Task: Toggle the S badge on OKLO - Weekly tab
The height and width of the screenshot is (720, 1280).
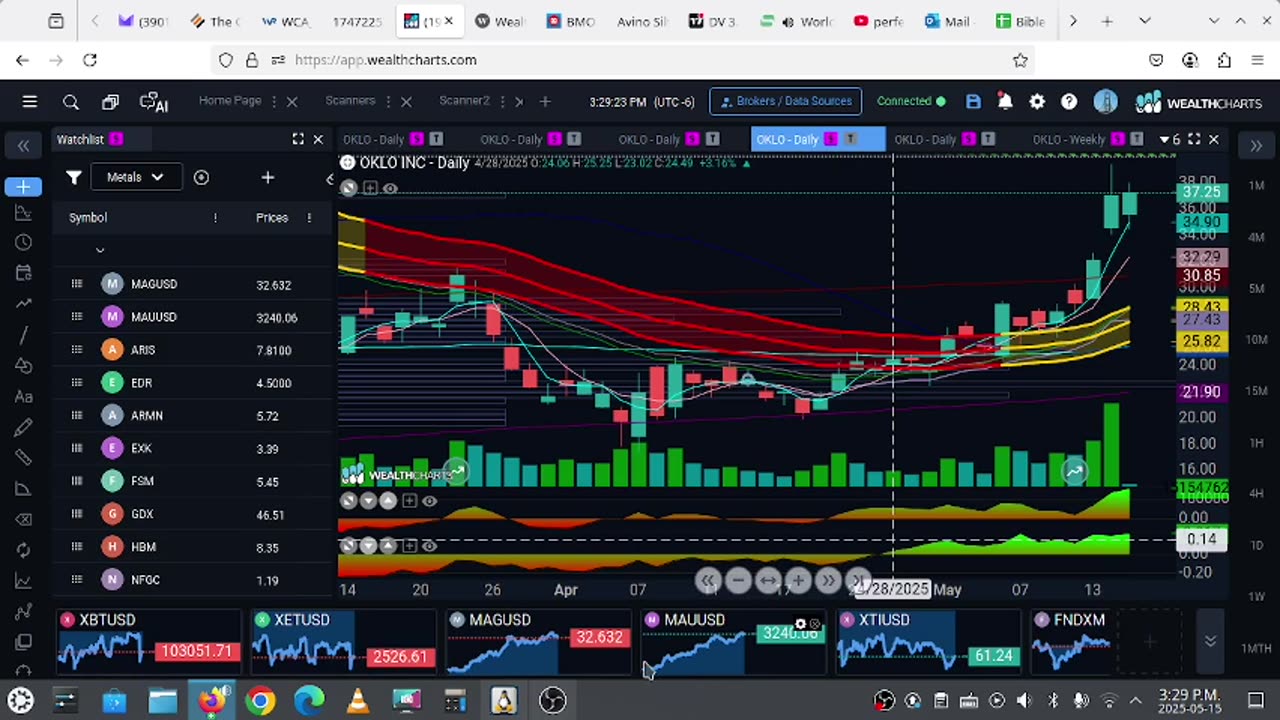Action: click(1118, 139)
